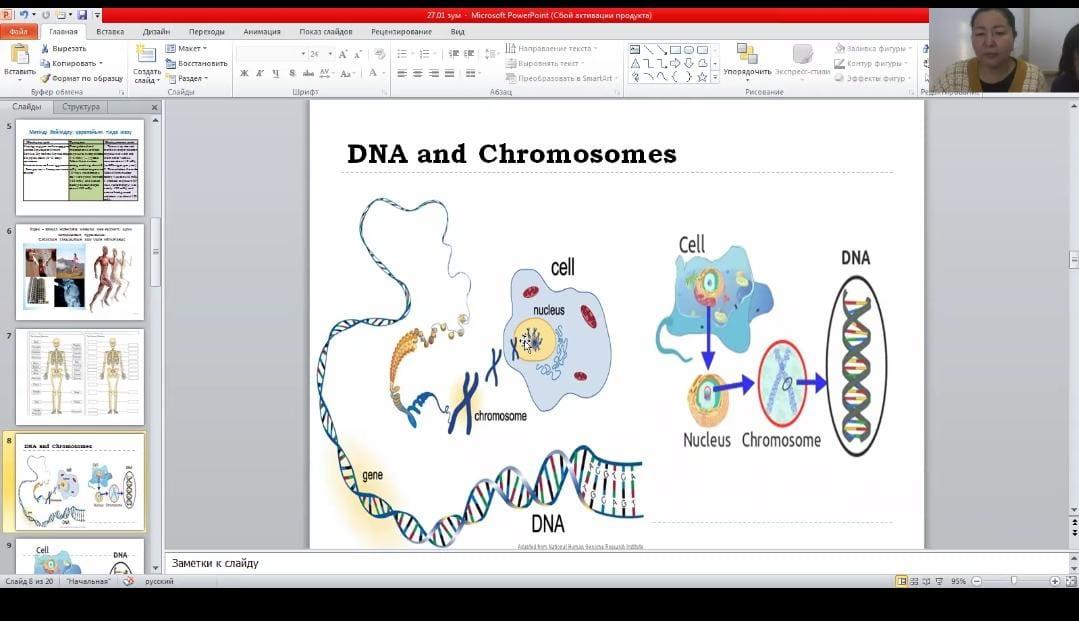Create a new slide with Создать слайд icon
This screenshot has width=1079, height=621.
pos(146,54)
